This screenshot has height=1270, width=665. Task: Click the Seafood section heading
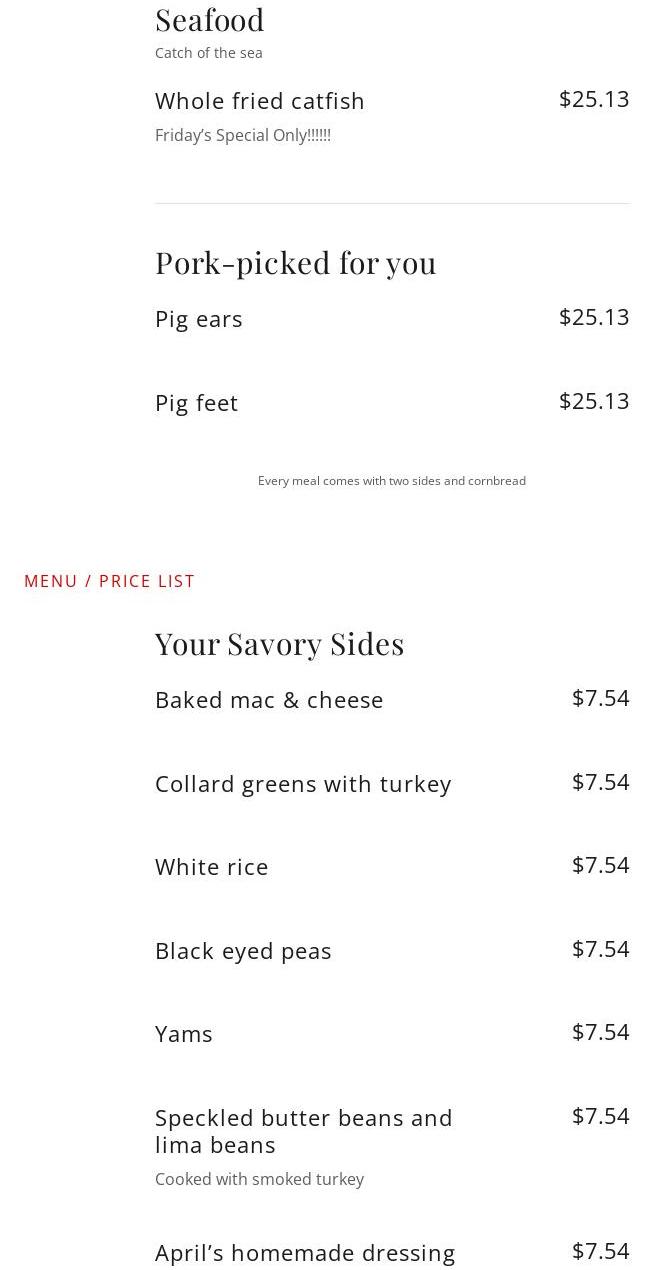click(x=210, y=20)
